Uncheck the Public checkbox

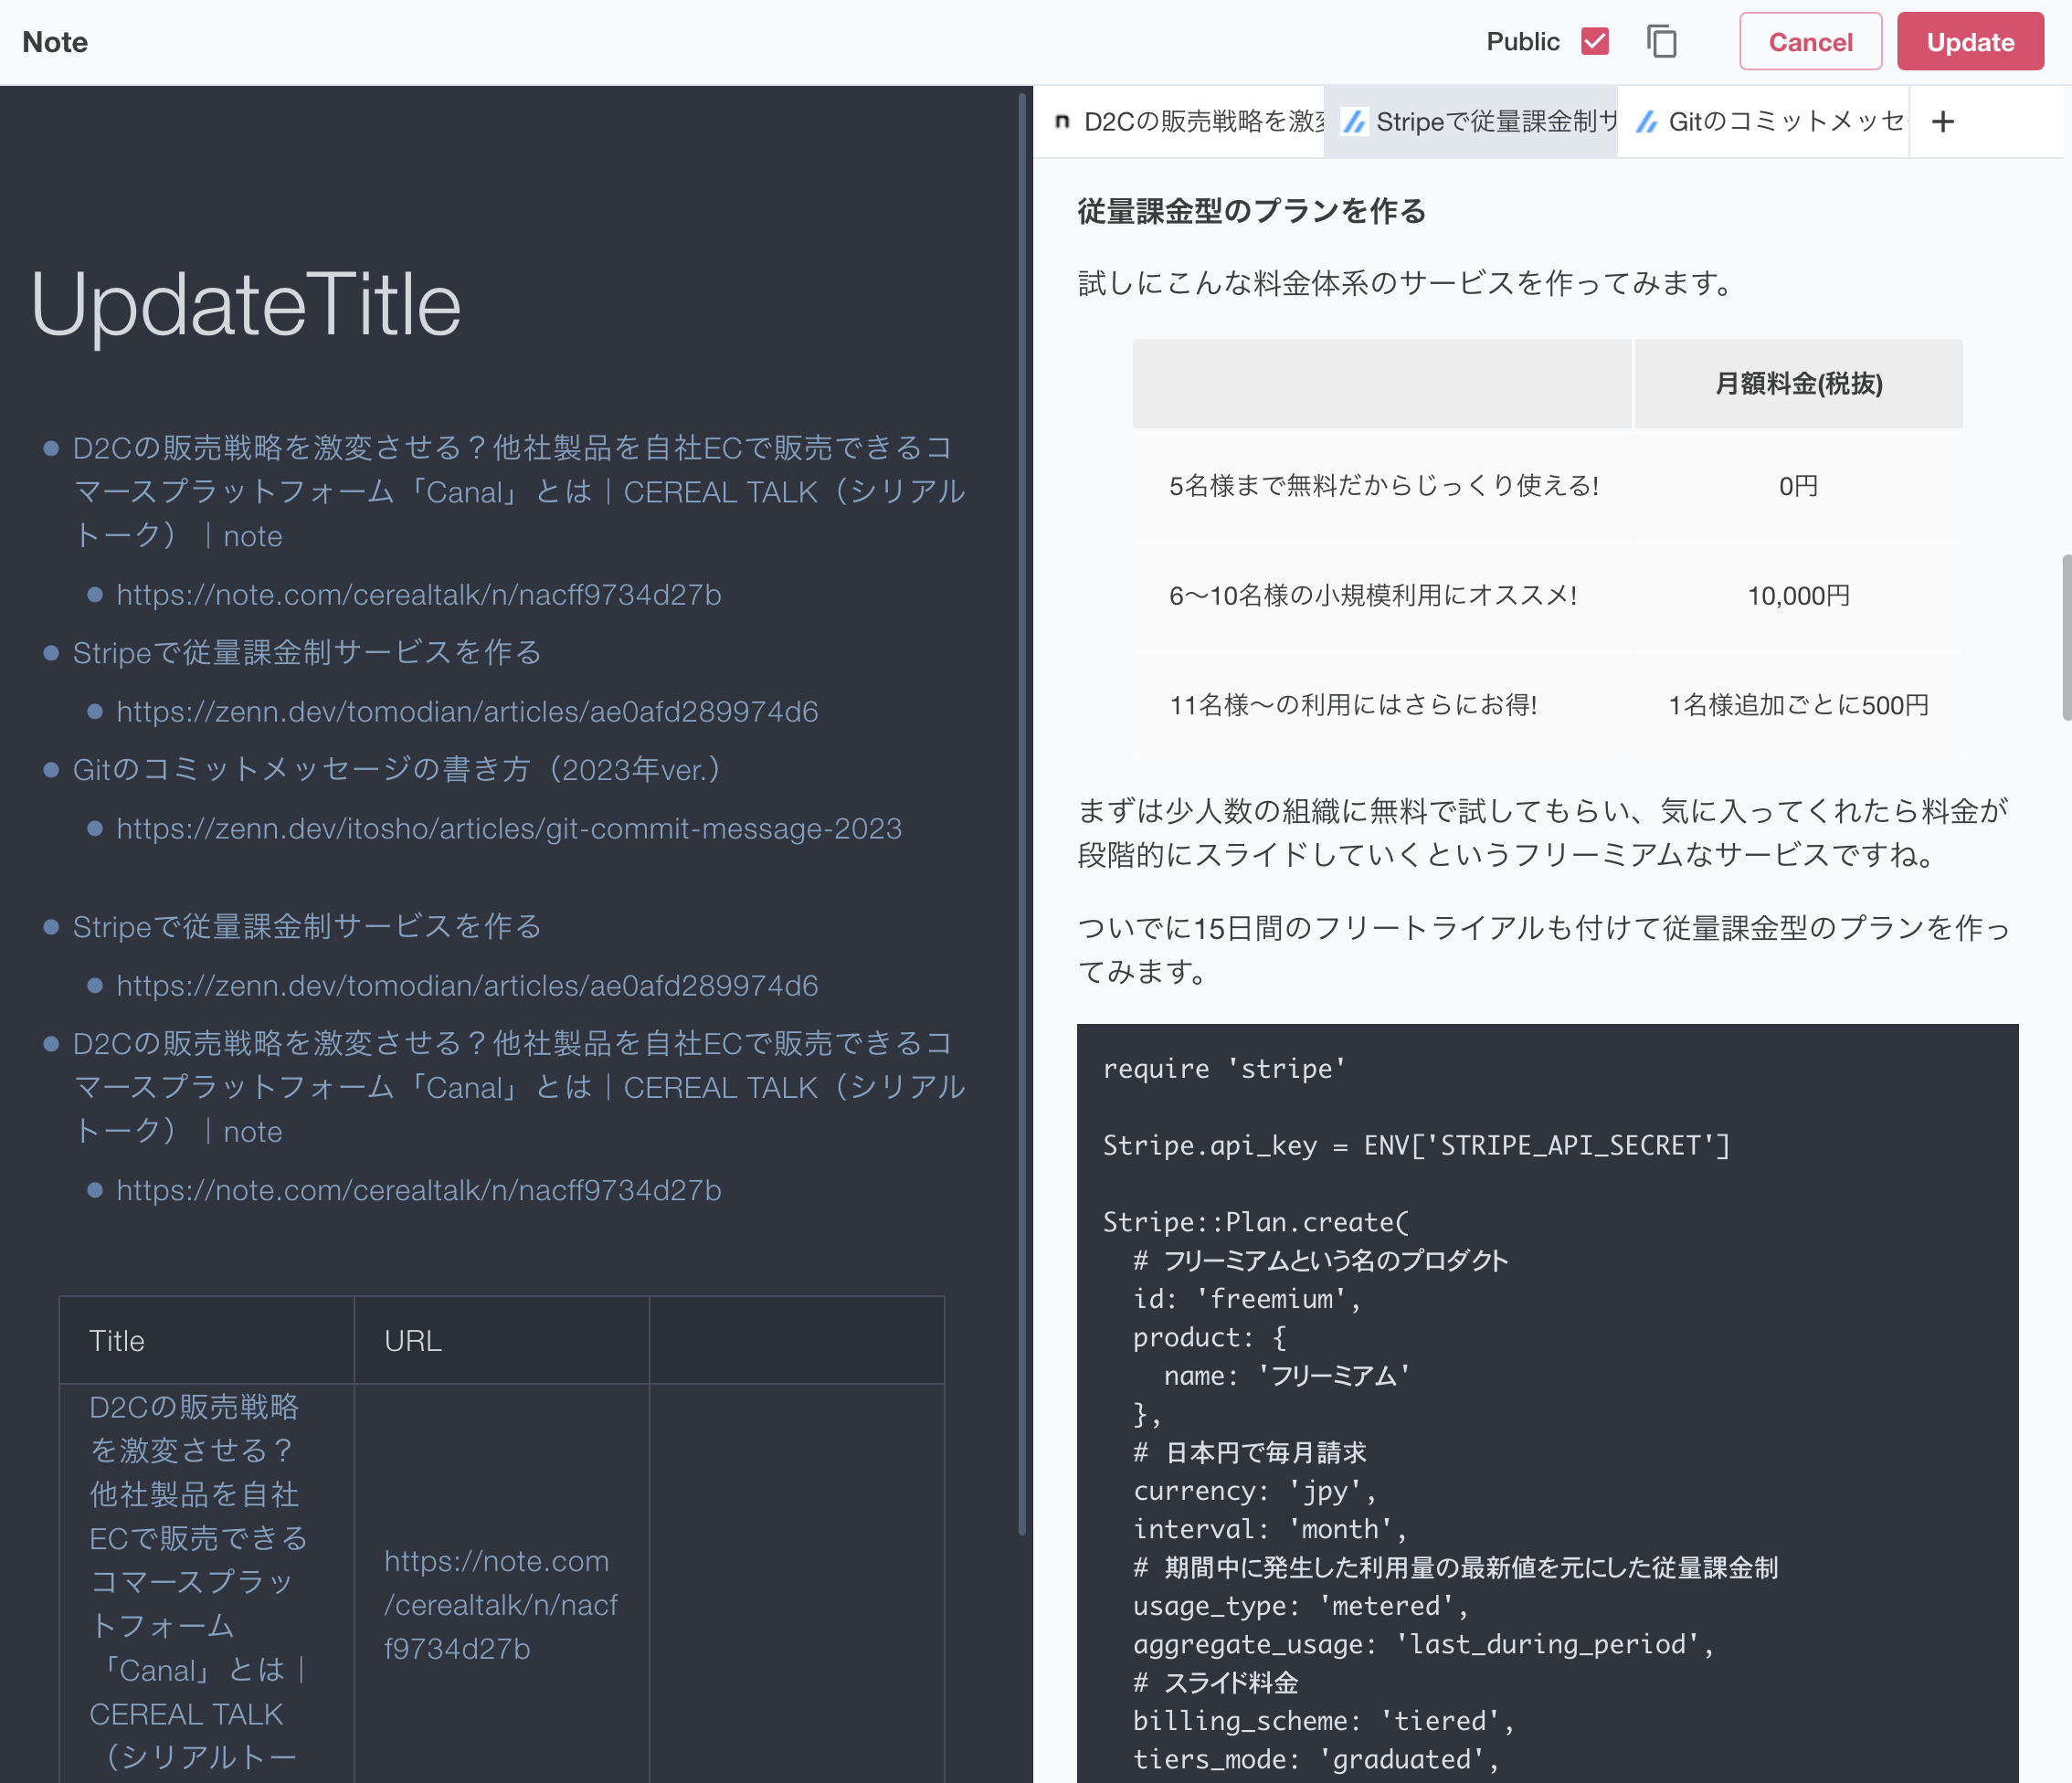pos(1595,42)
